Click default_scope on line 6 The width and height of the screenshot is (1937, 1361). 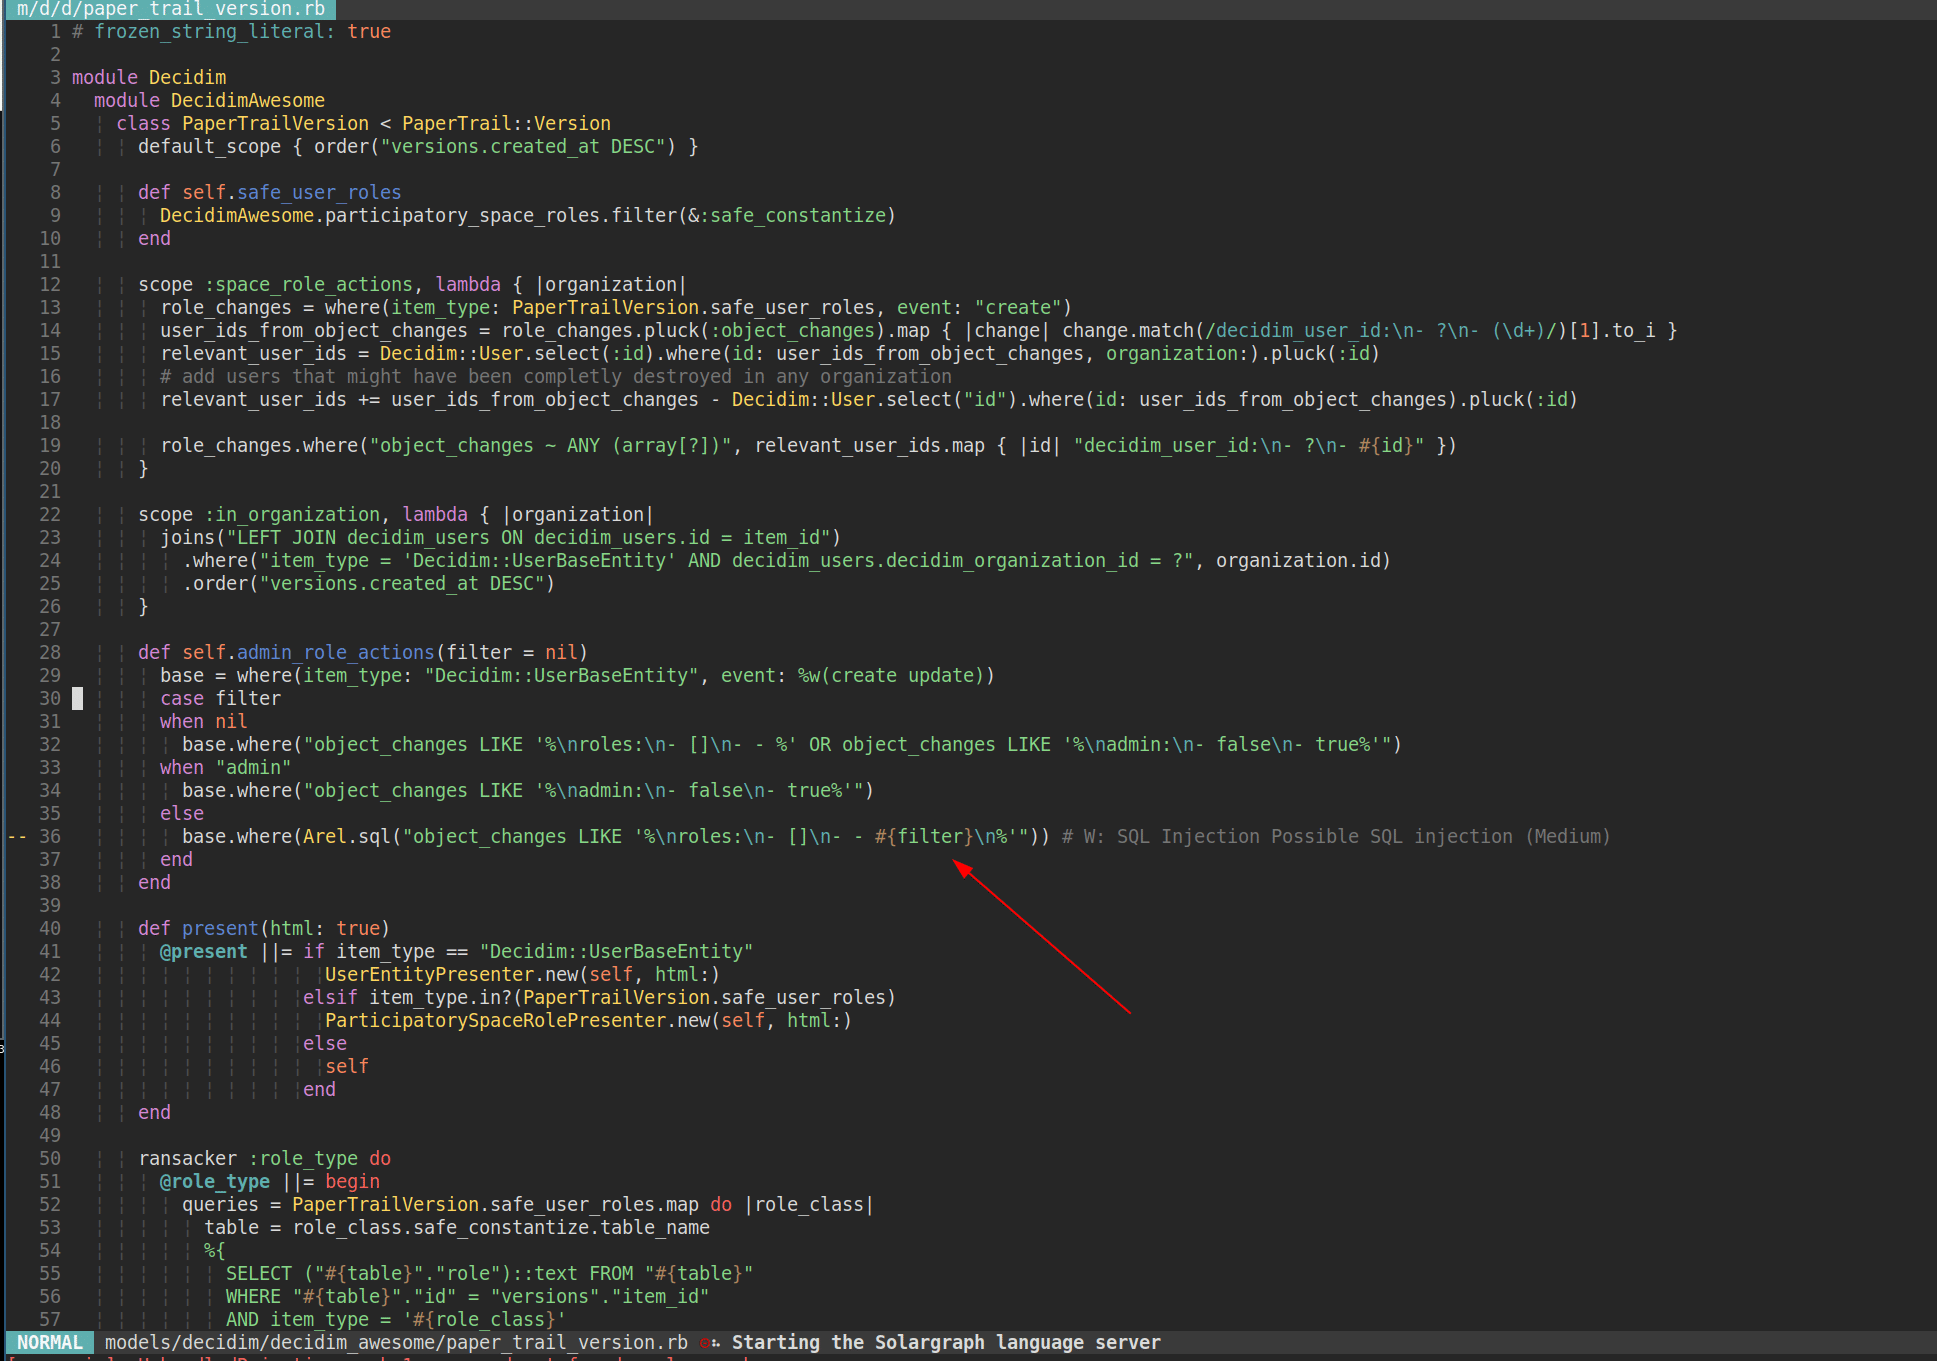pos(209,146)
